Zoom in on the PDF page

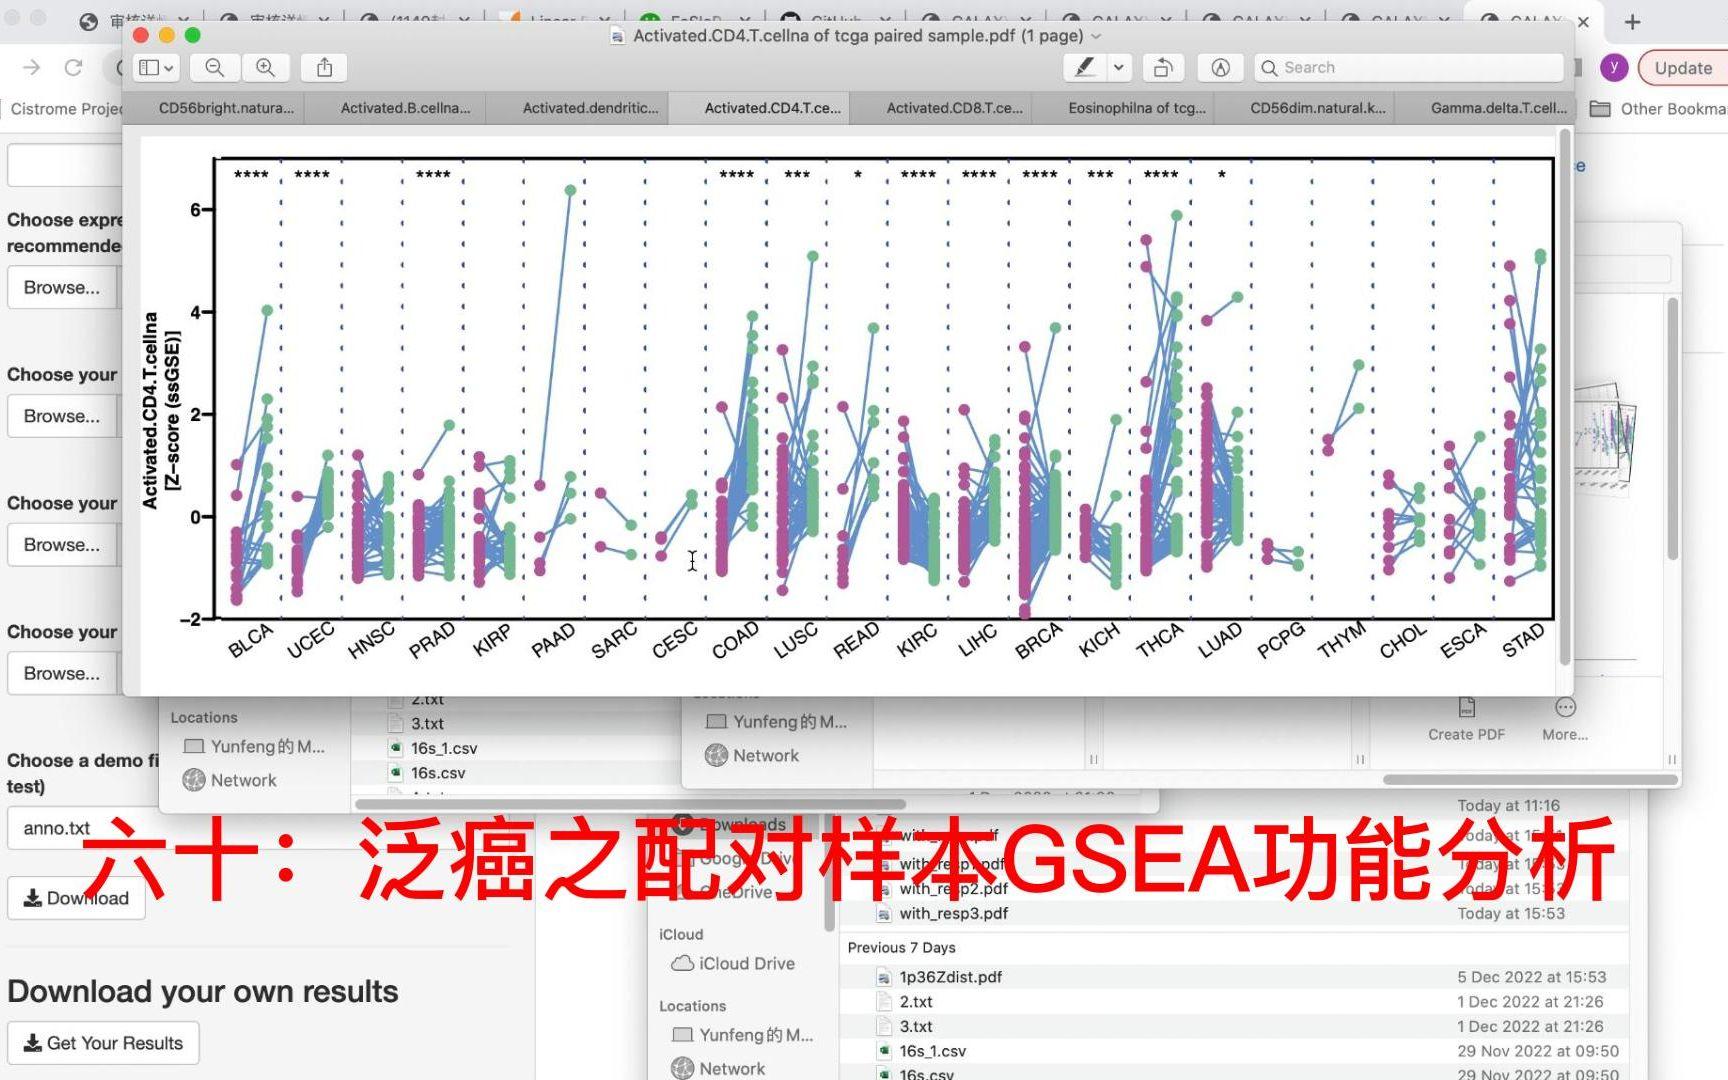click(265, 67)
